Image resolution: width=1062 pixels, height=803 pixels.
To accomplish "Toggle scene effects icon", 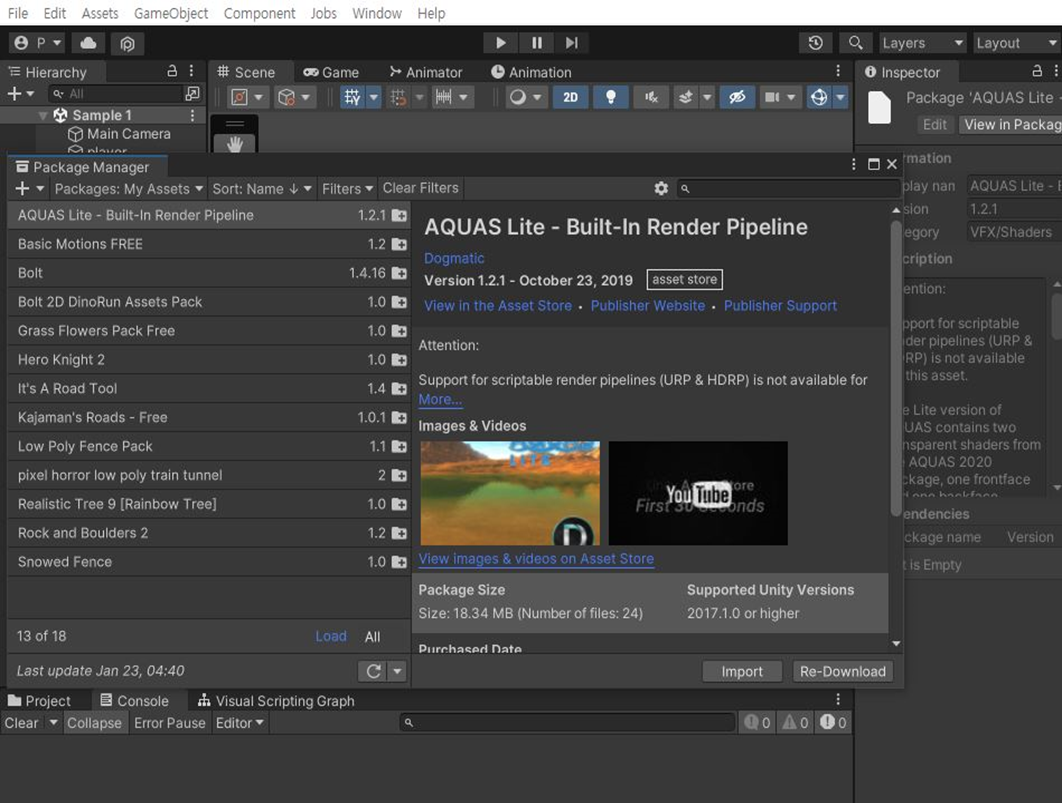I will 685,97.
